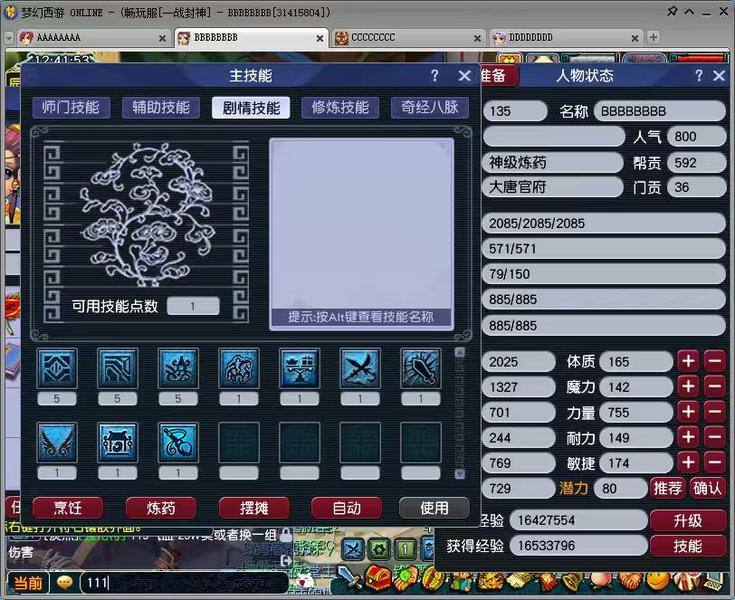This screenshot has height=600, width=735.
Task: Decrease 魔力 with the minus button
Action: tap(715, 387)
